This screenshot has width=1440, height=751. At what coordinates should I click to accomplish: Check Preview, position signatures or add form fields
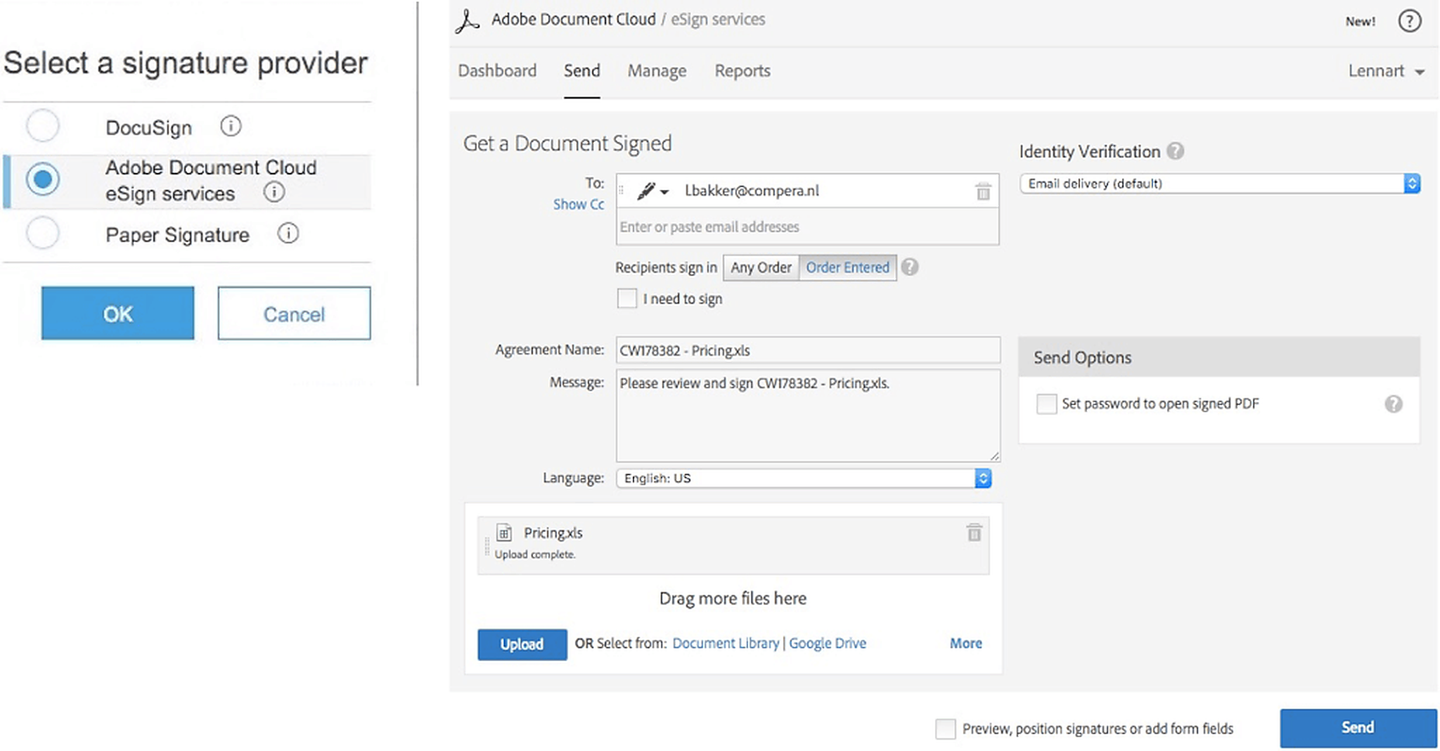tap(945, 729)
